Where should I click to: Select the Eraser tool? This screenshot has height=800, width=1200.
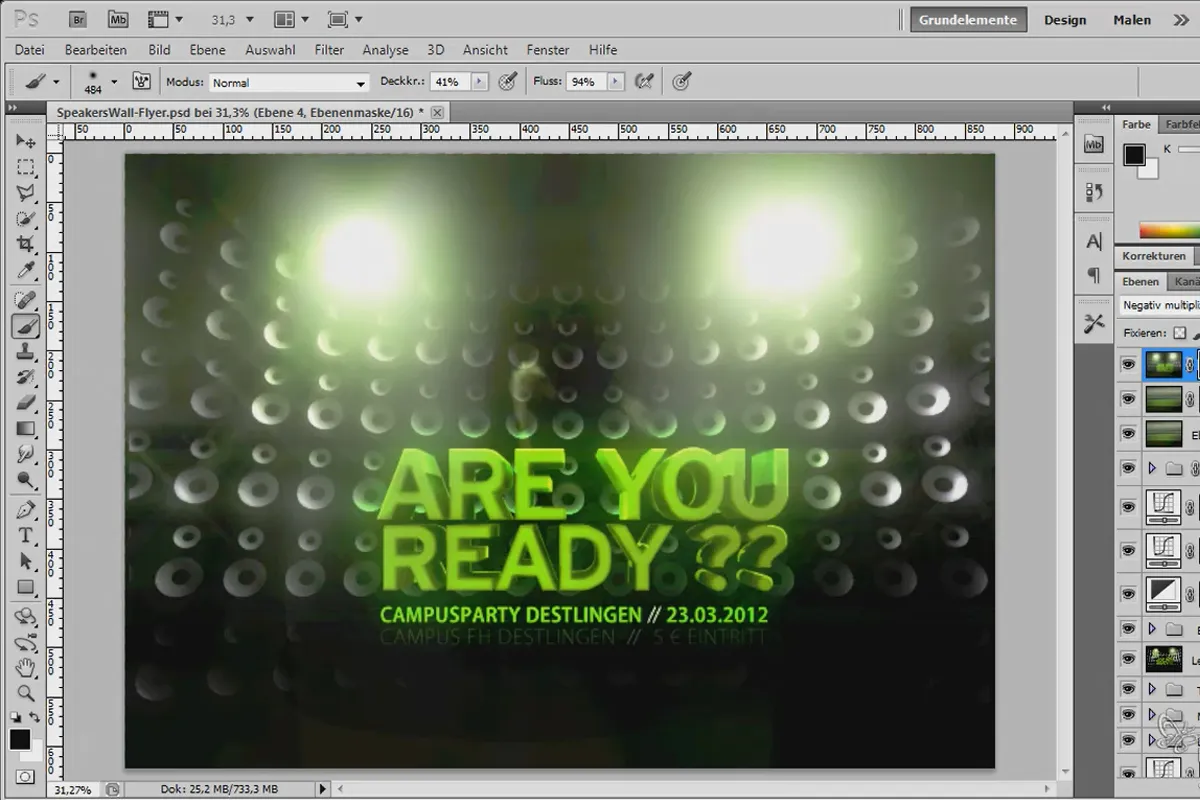tap(26, 403)
